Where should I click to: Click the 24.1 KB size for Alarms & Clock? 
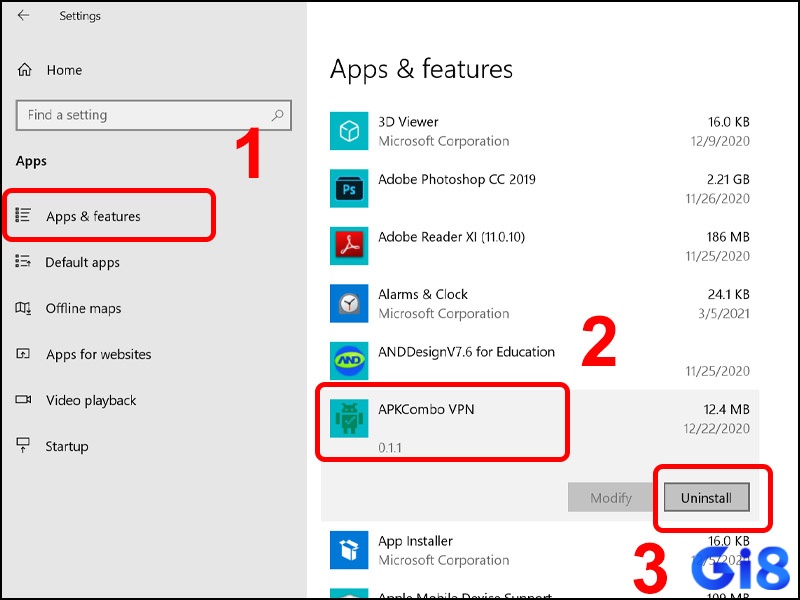[729, 294]
